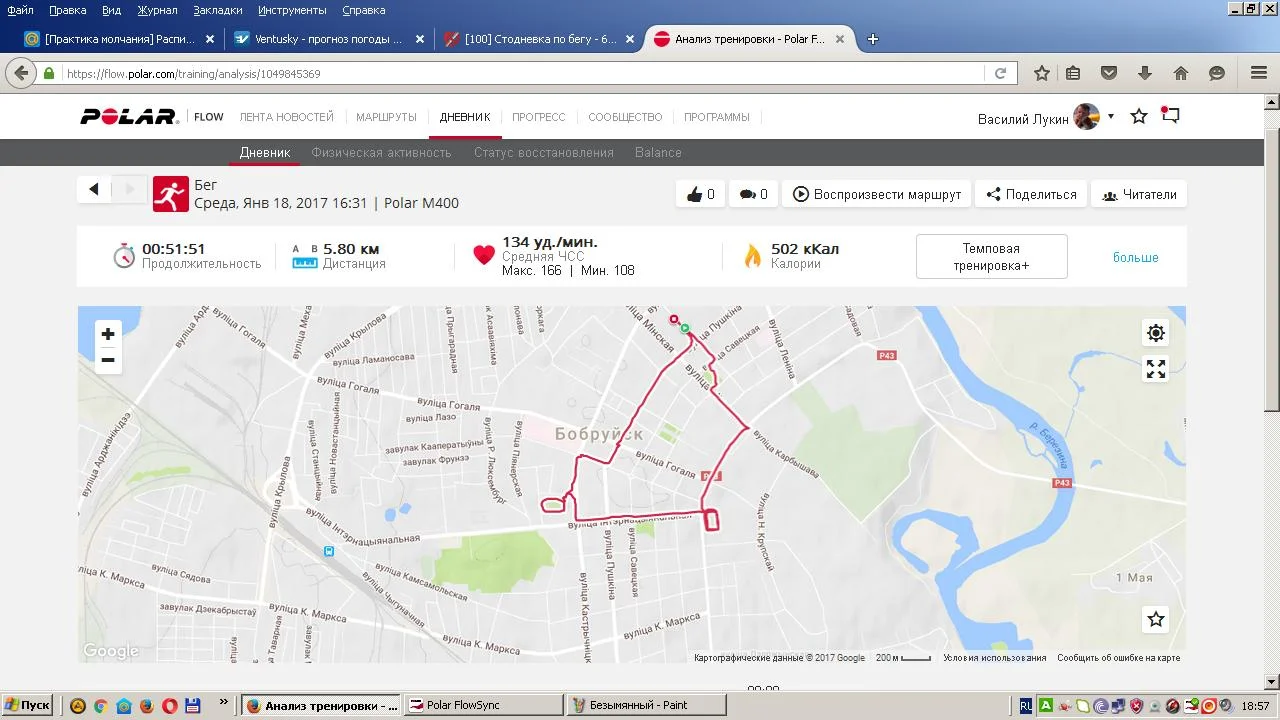Open Темповая тренировка+ selector

click(991, 257)
